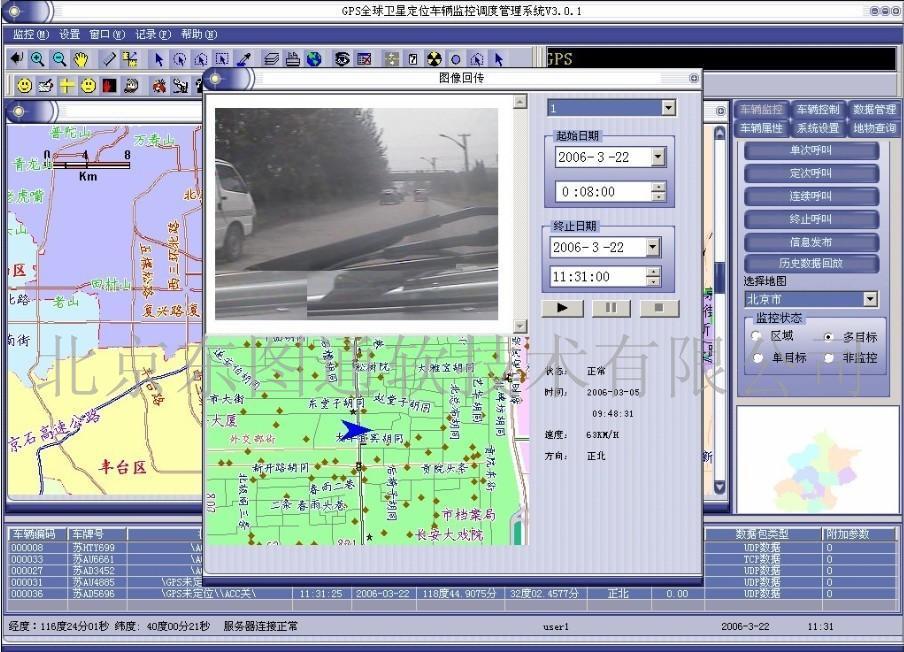The image size is (904, 652).
Task: Open the start date 2006-3-22 dropdown
Action: [x=658, y=156]
